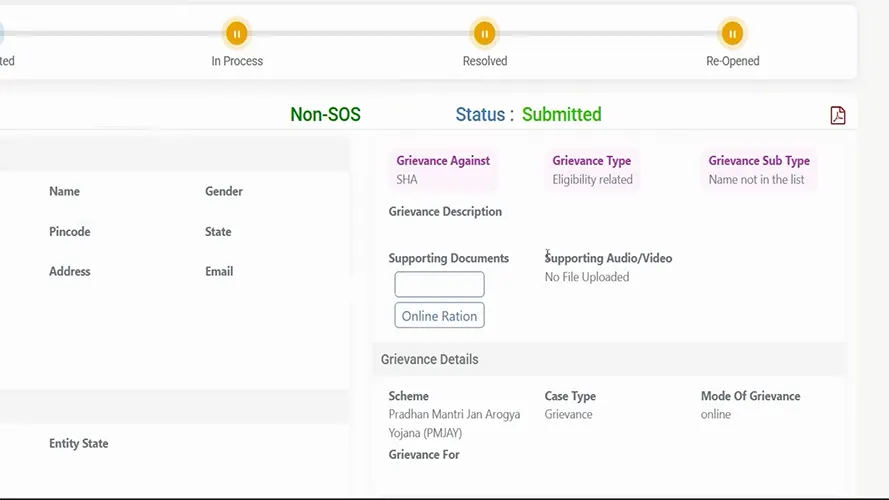Open the blank supporting document button
This screenshot has height=500, width=889.
[439, 284]
